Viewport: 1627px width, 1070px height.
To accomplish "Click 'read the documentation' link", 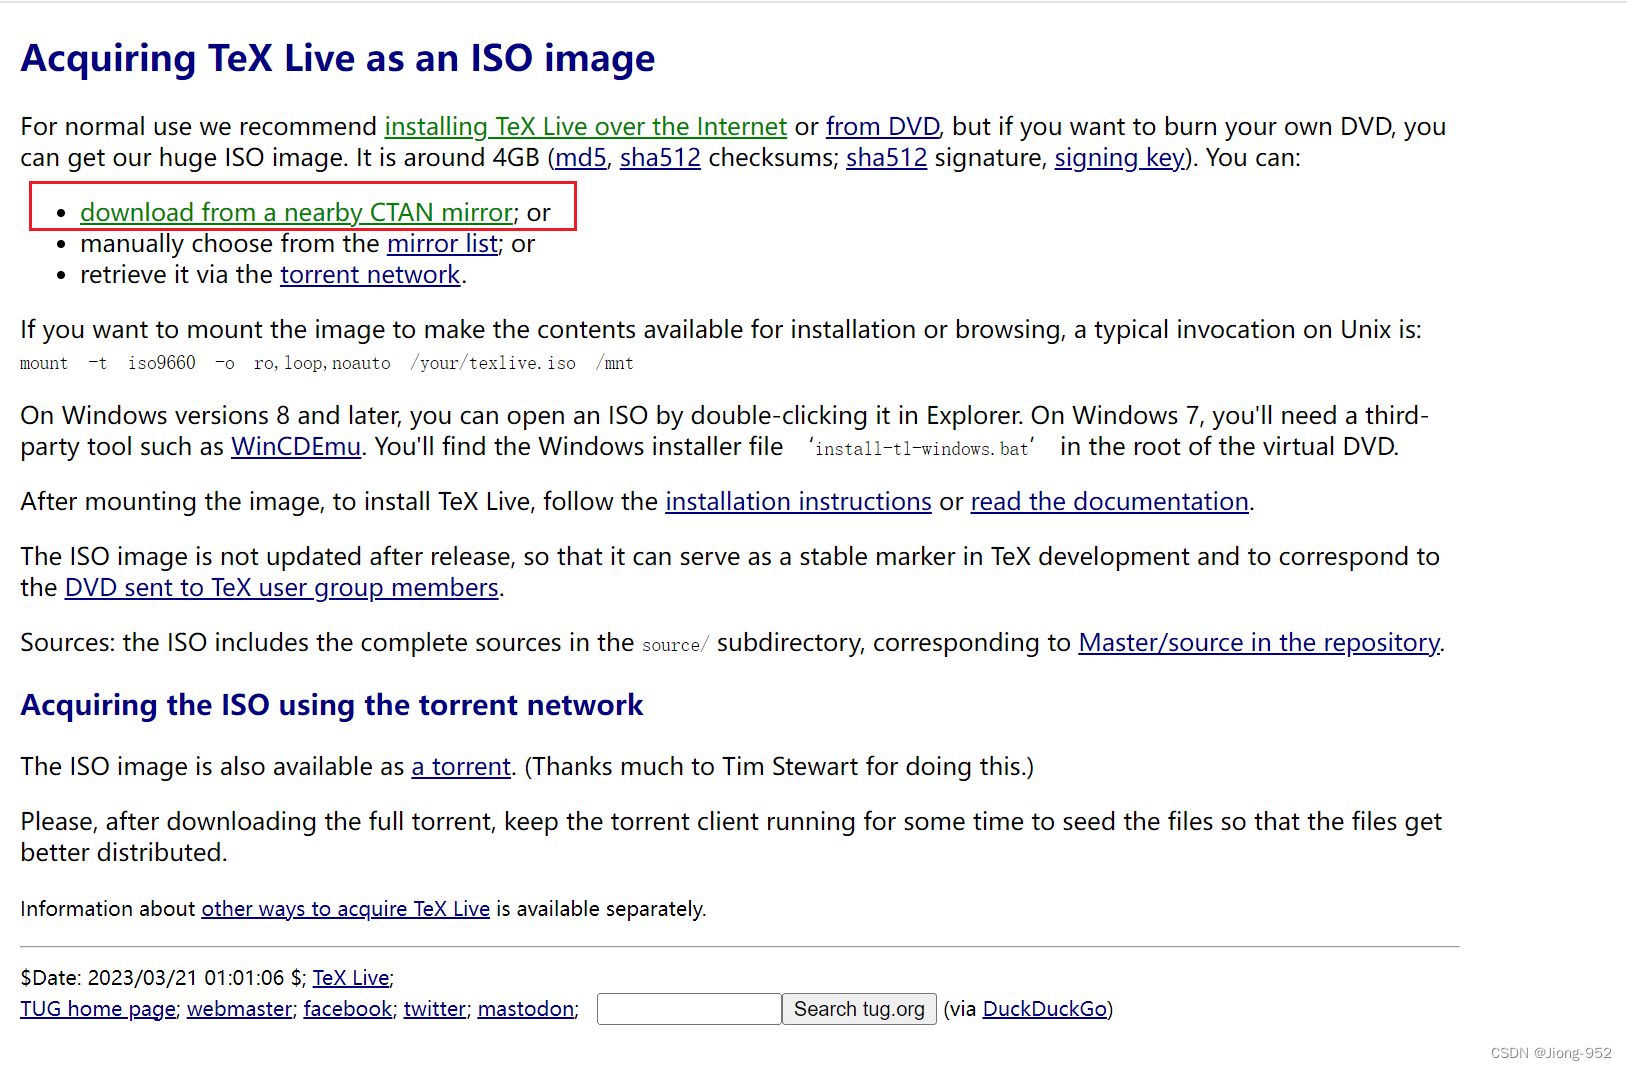I will point(1109,502).
